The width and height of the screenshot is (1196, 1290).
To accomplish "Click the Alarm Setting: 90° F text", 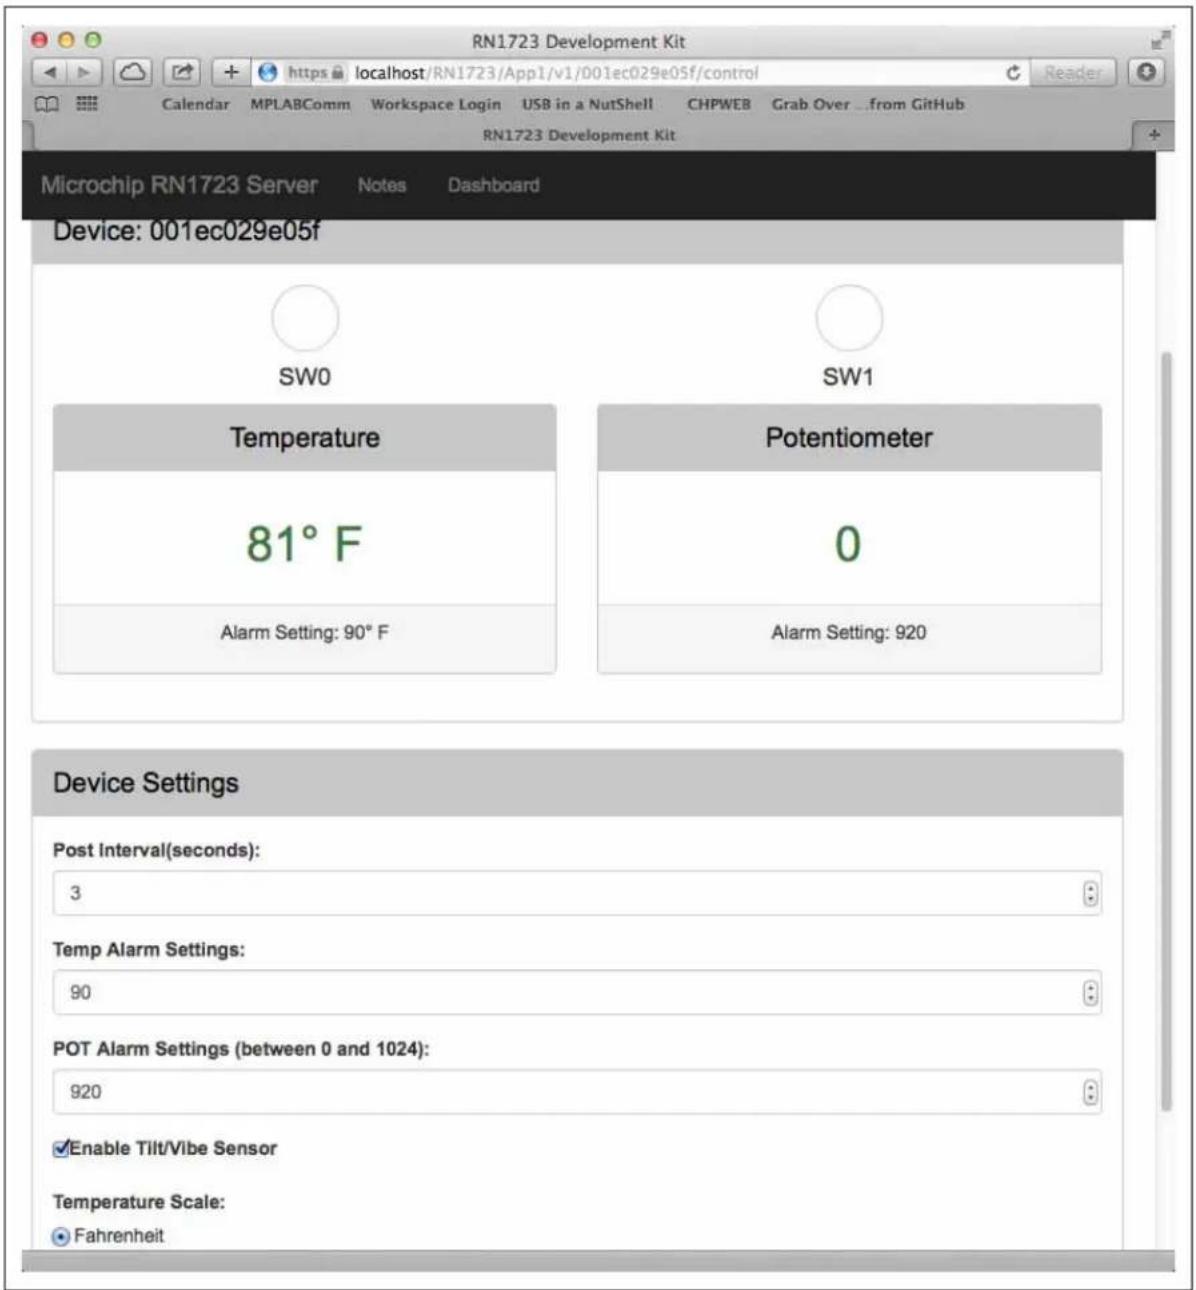I will point(305,633).
